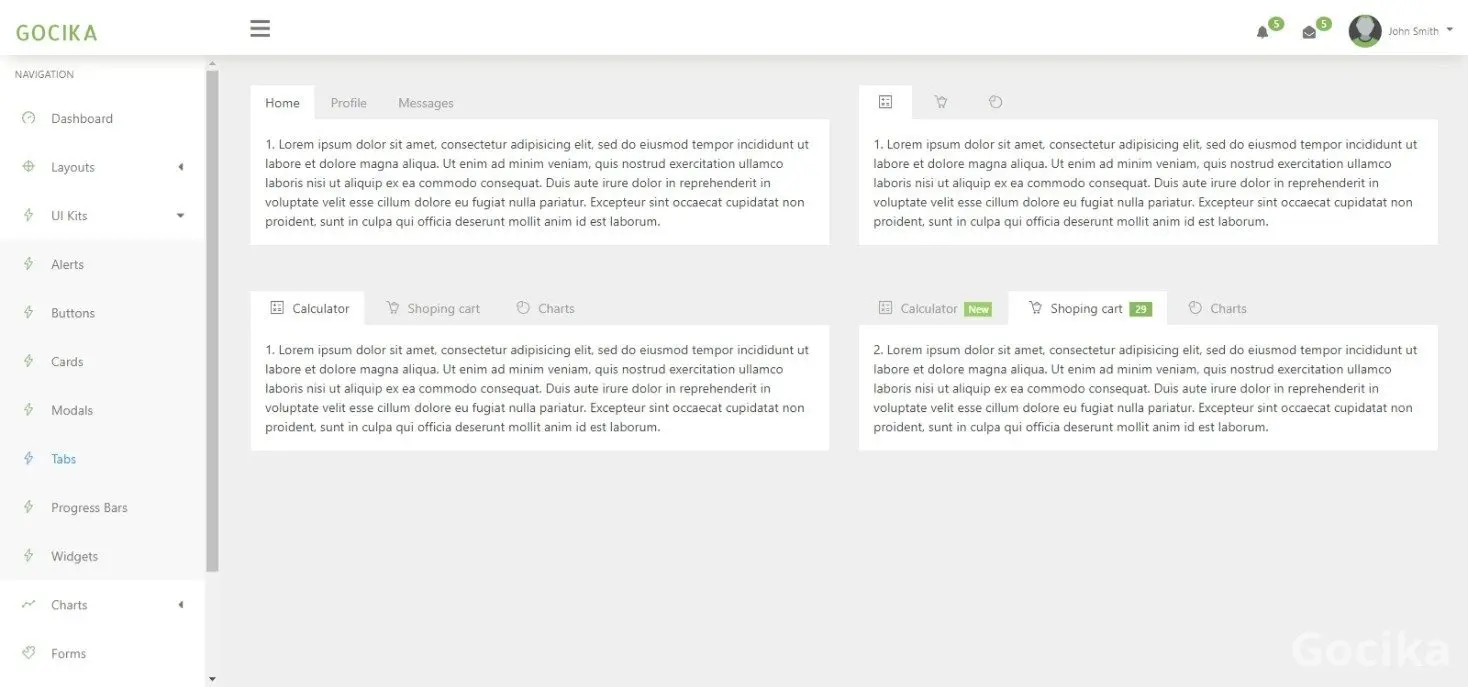
Task: Expand the Layouts submenu arrow
Action: click(x=181, y=167)
